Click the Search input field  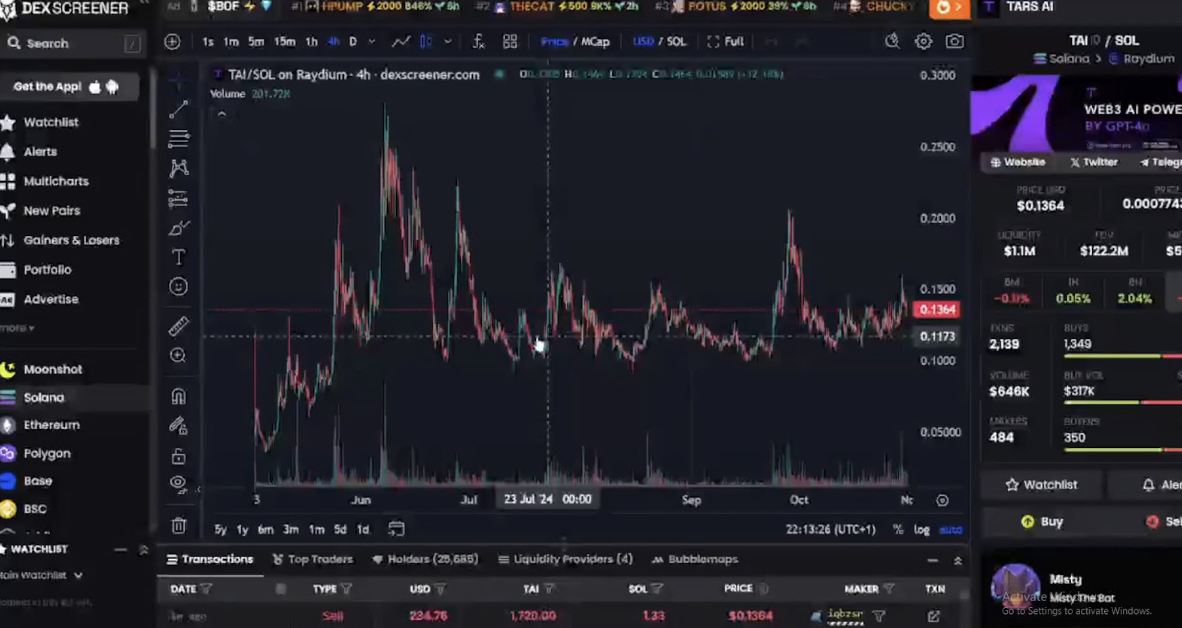[x=73, y=44]
